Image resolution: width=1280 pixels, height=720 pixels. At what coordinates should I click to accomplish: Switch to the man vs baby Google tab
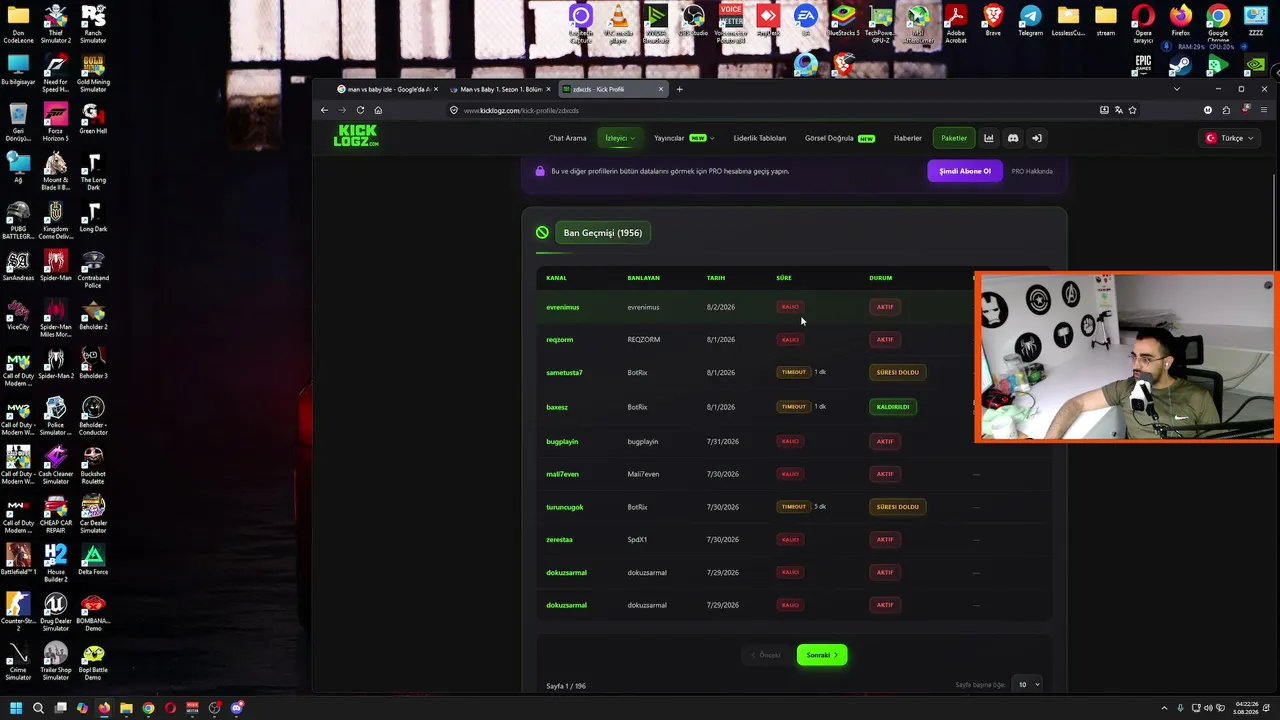(x=388, y=89)
